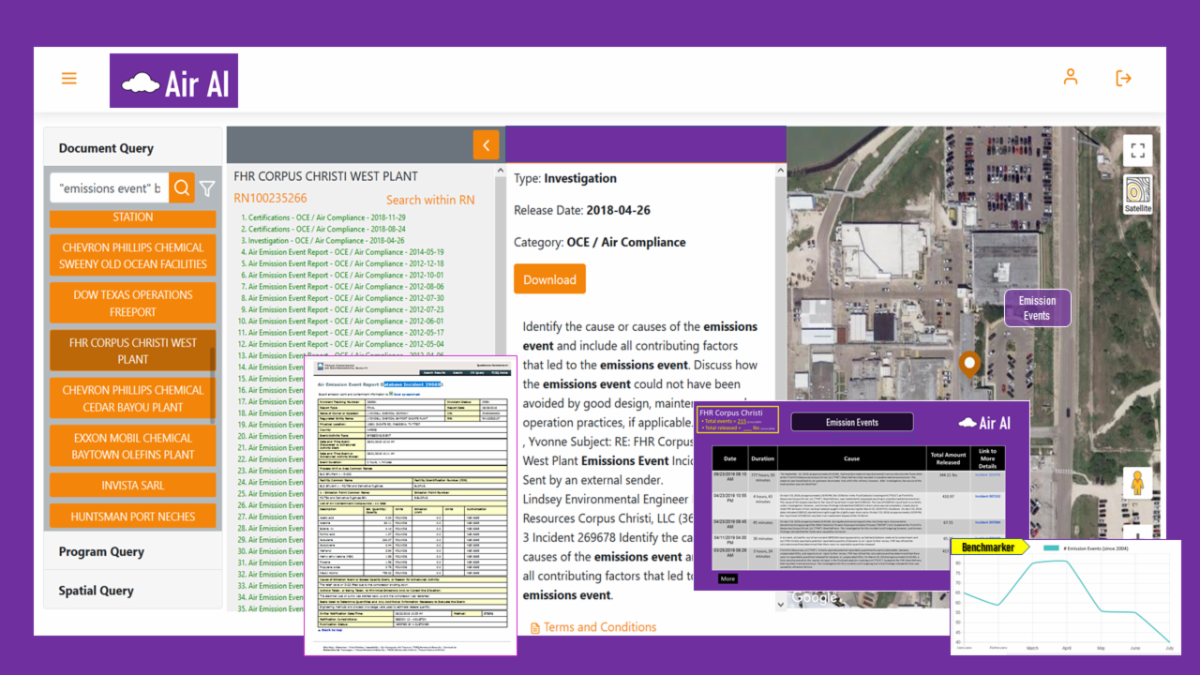Click Search within RN link
Image resolution: width=1200 pixels, height=675 pixels.
coord(430,200)
